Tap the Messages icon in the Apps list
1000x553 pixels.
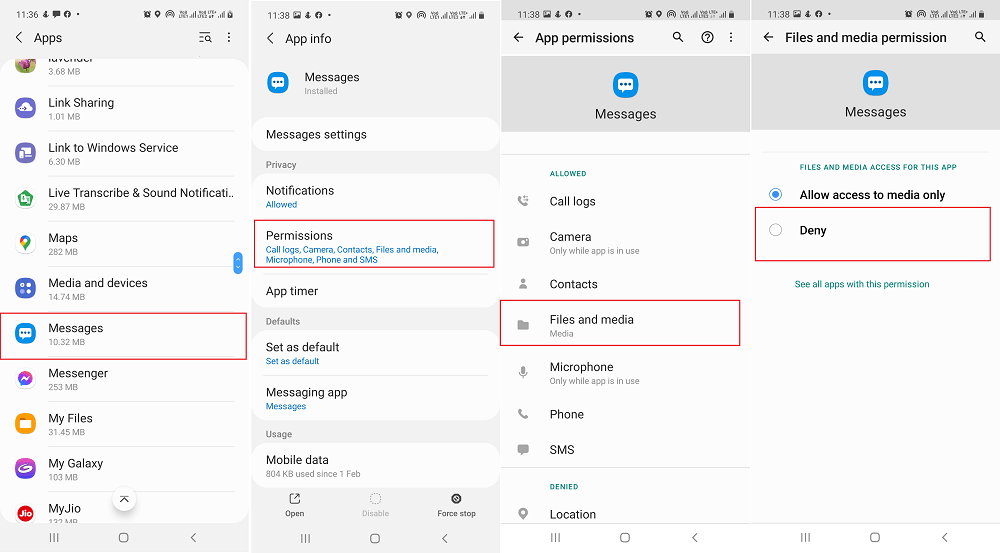pos(26,334)
